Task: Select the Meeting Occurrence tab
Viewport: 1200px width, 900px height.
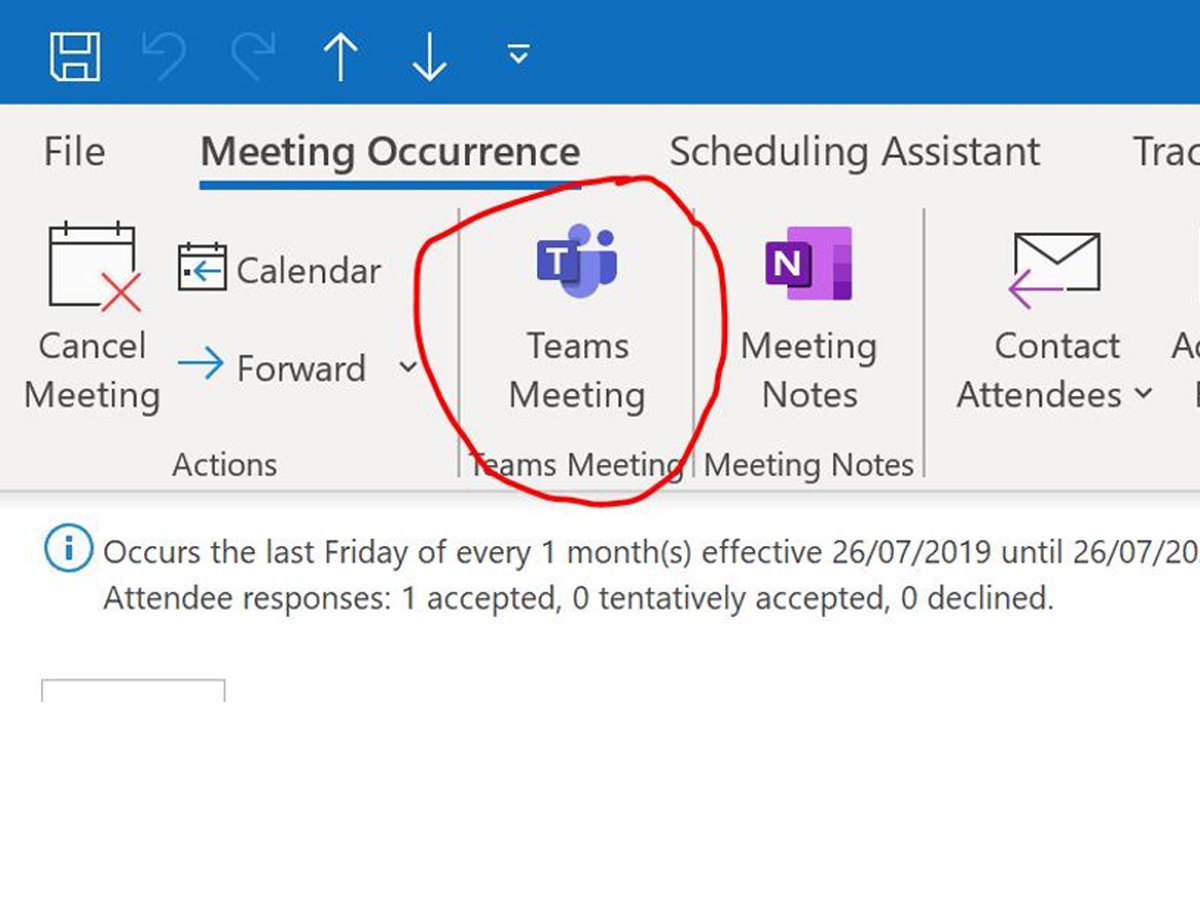Action: [x=390, y=151]
